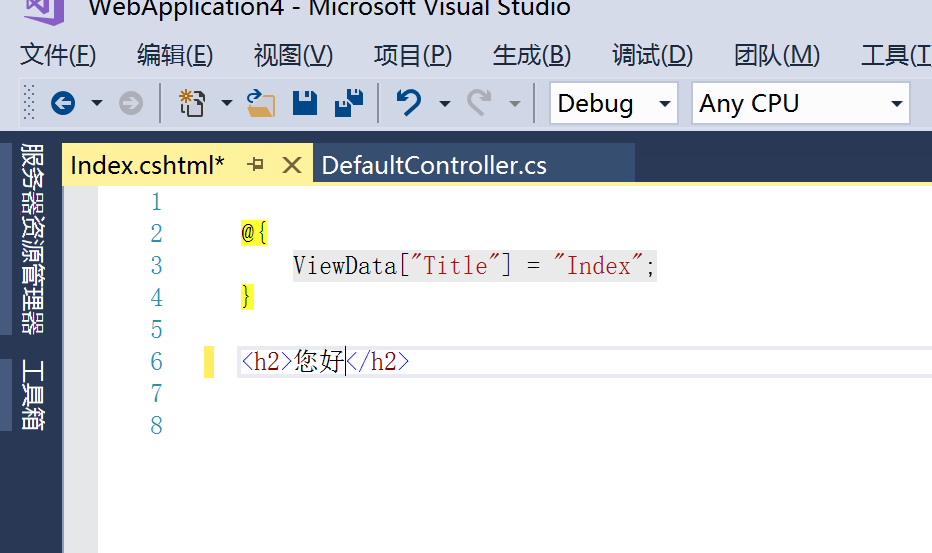Click the Navigate Forward arrow icon

131,103
